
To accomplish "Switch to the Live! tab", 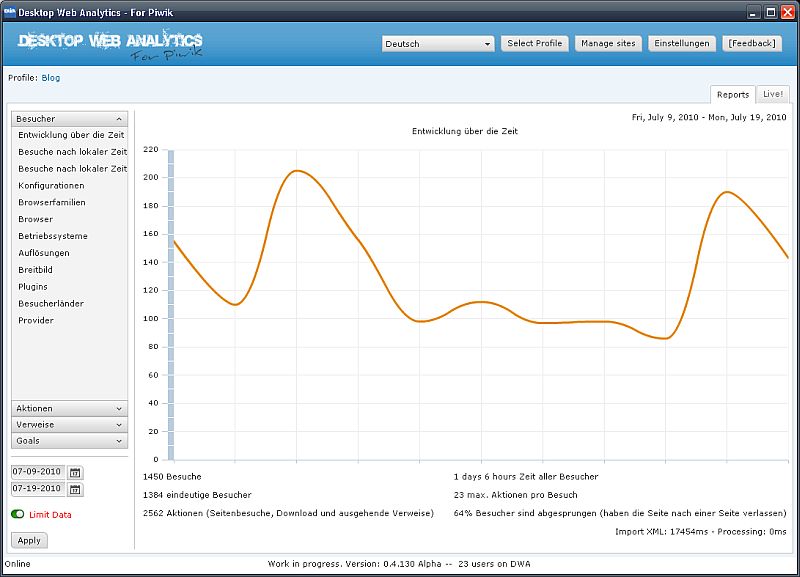I will pyautogui.click(x=773, y=94).
